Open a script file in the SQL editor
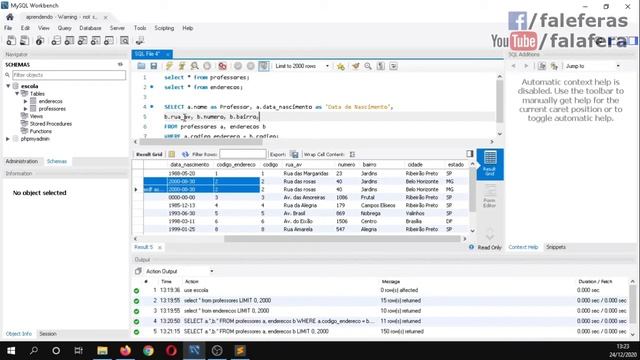Viewport: 640px width, 360px height. 141,66
